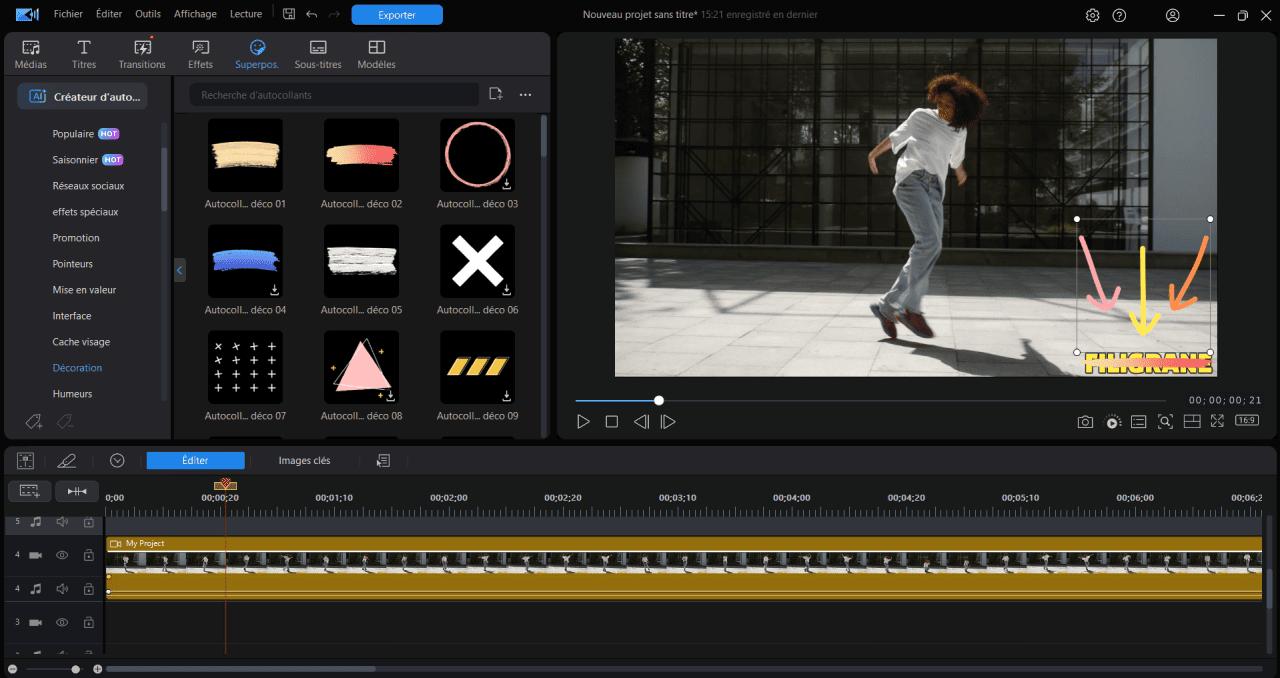Select the trim tool in the timeline toolbar

tap(78, 491)
